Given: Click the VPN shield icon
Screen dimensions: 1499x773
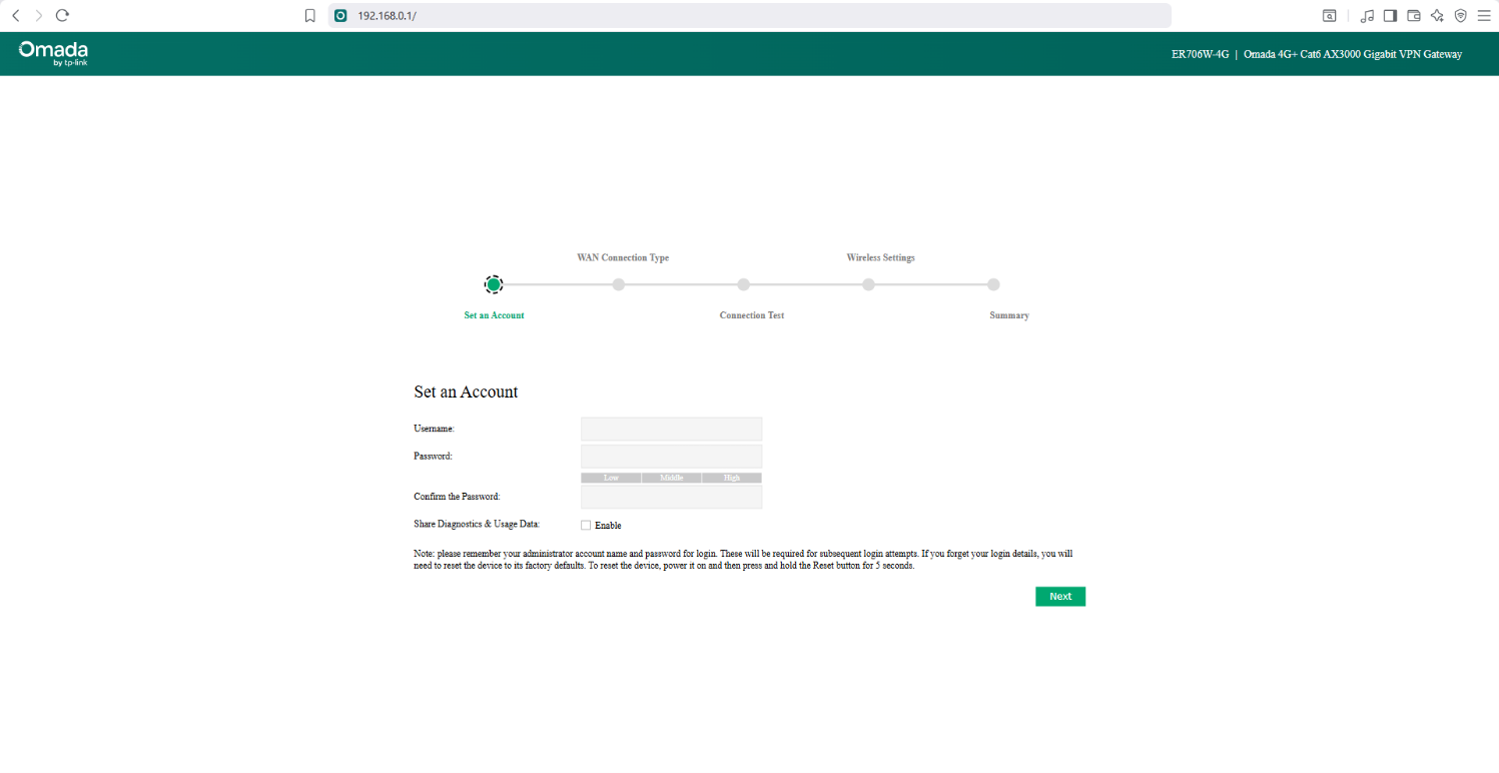Looking at the screenshot, I should coord(1461,16).
